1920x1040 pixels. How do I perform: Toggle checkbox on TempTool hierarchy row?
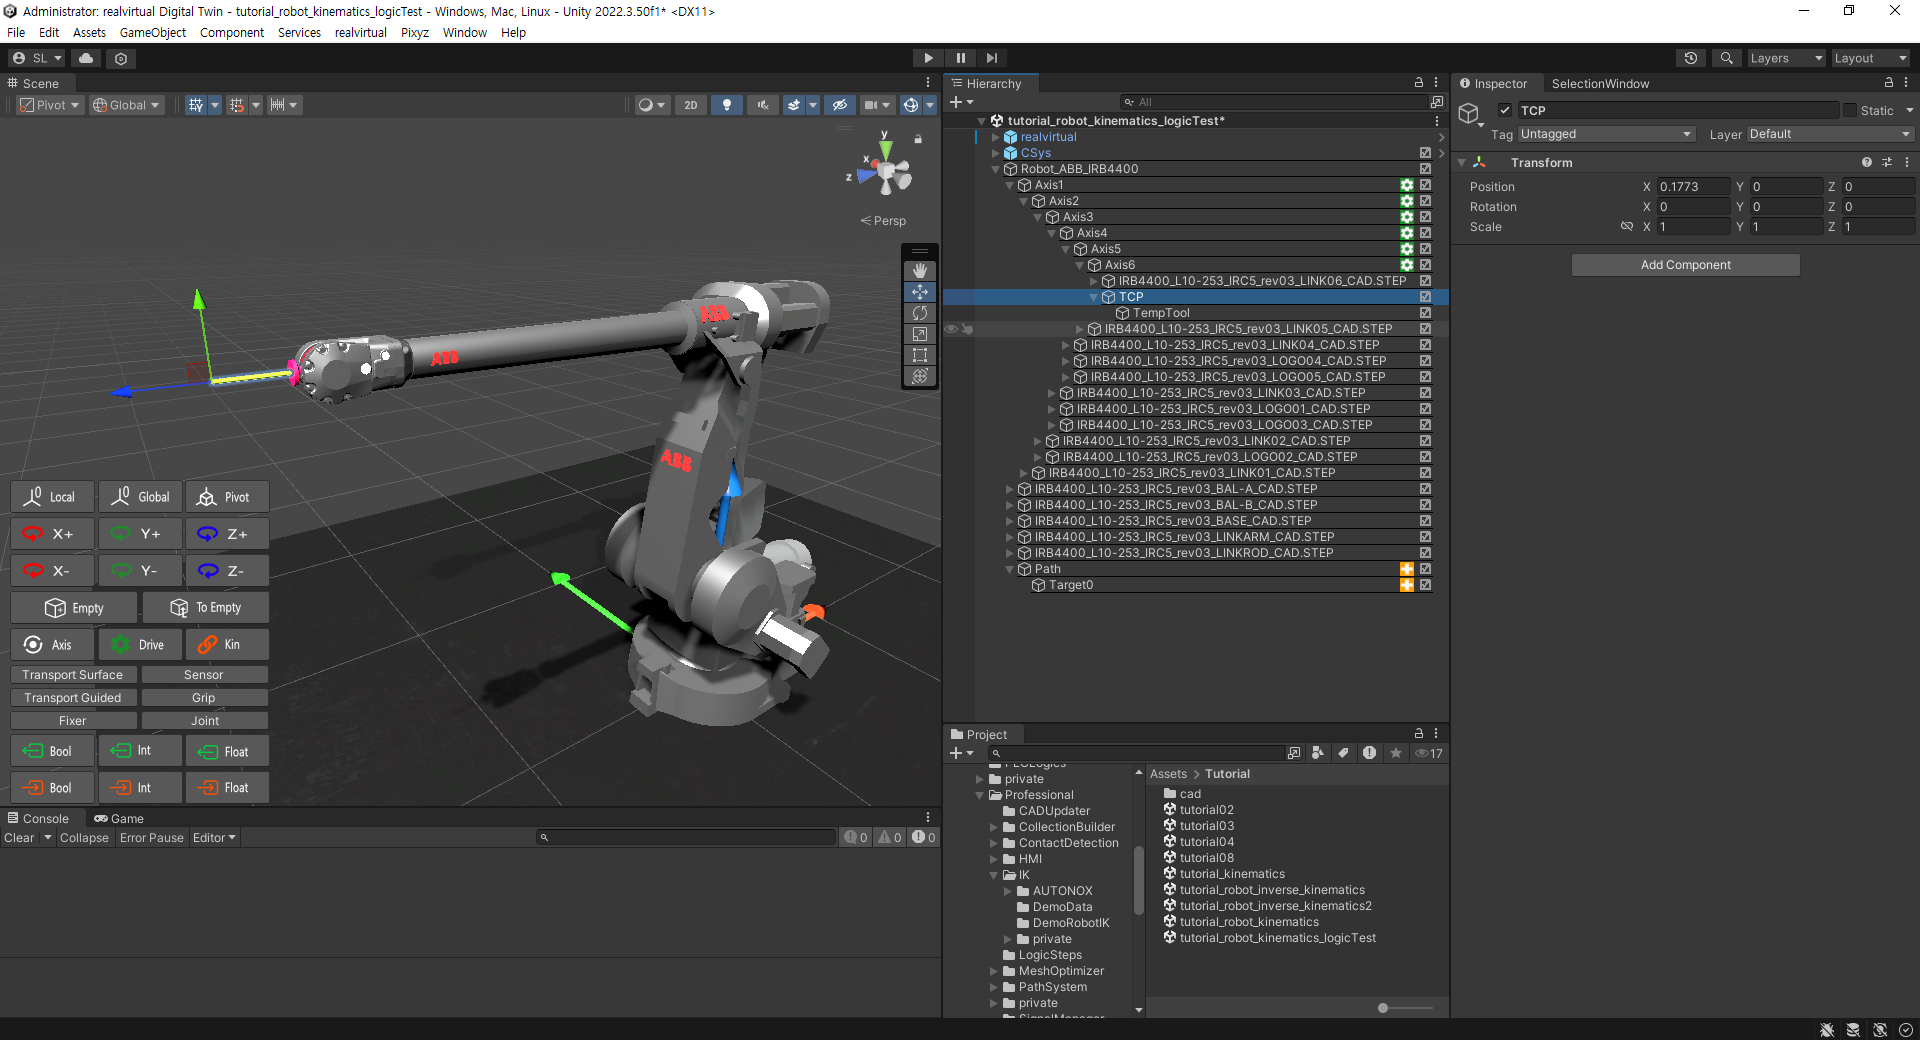pos(1426,313)
